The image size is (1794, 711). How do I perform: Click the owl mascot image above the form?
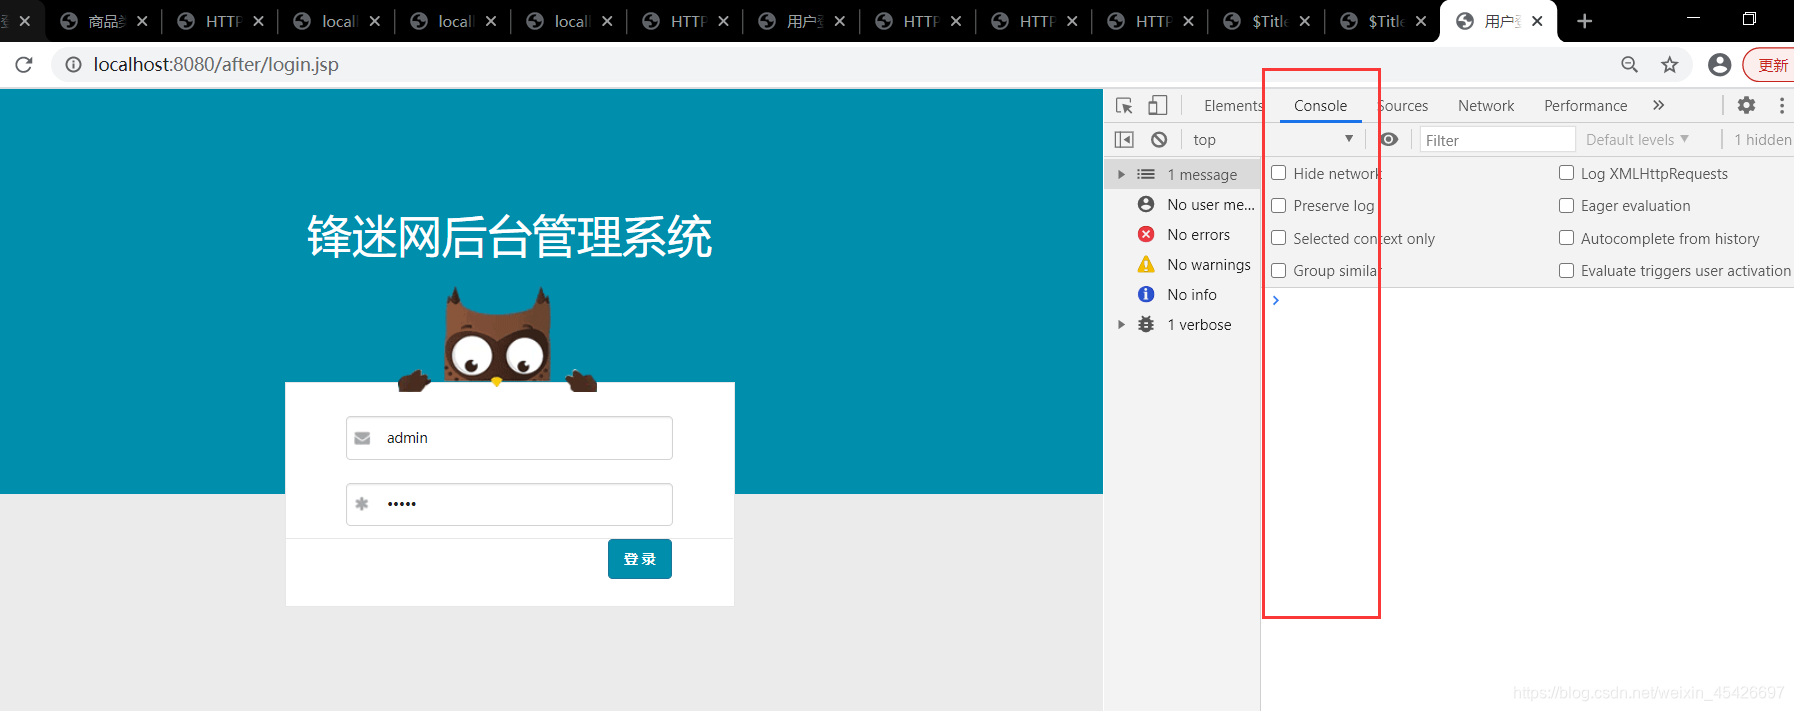click(x=497, y=340)
